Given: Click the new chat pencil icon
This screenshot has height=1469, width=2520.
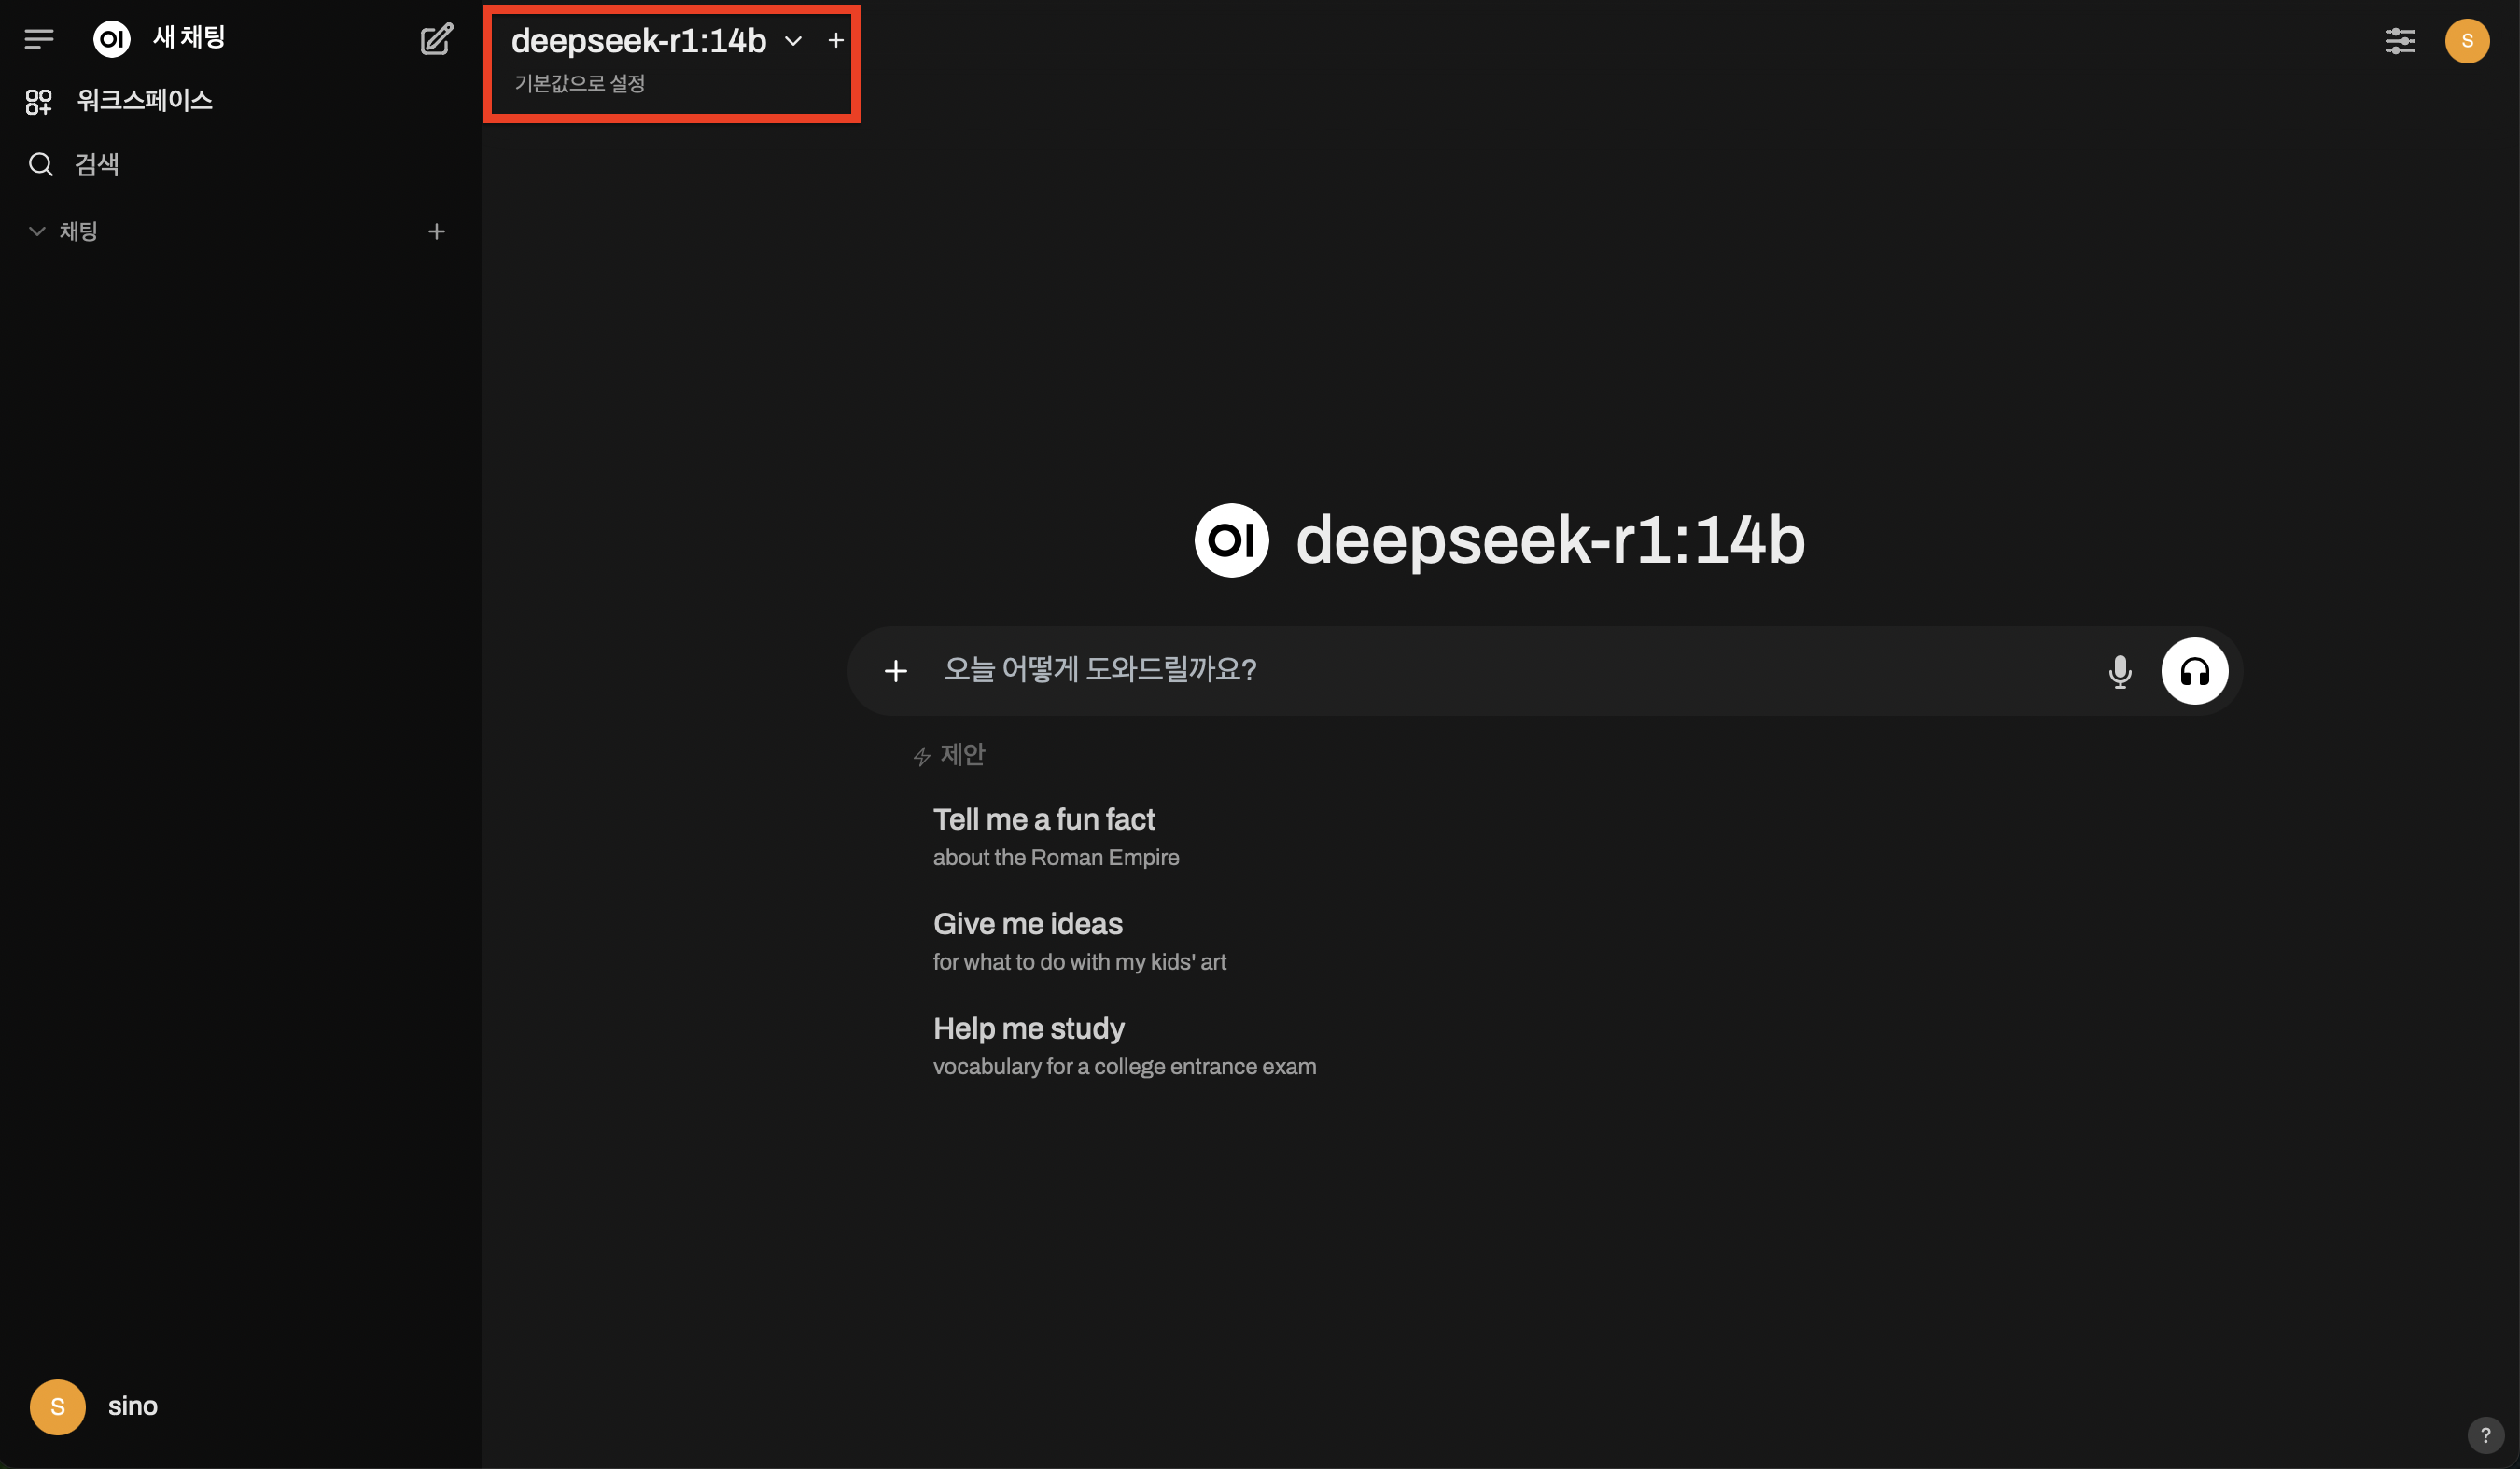Looking at the screenshot, I should (436, 39).
